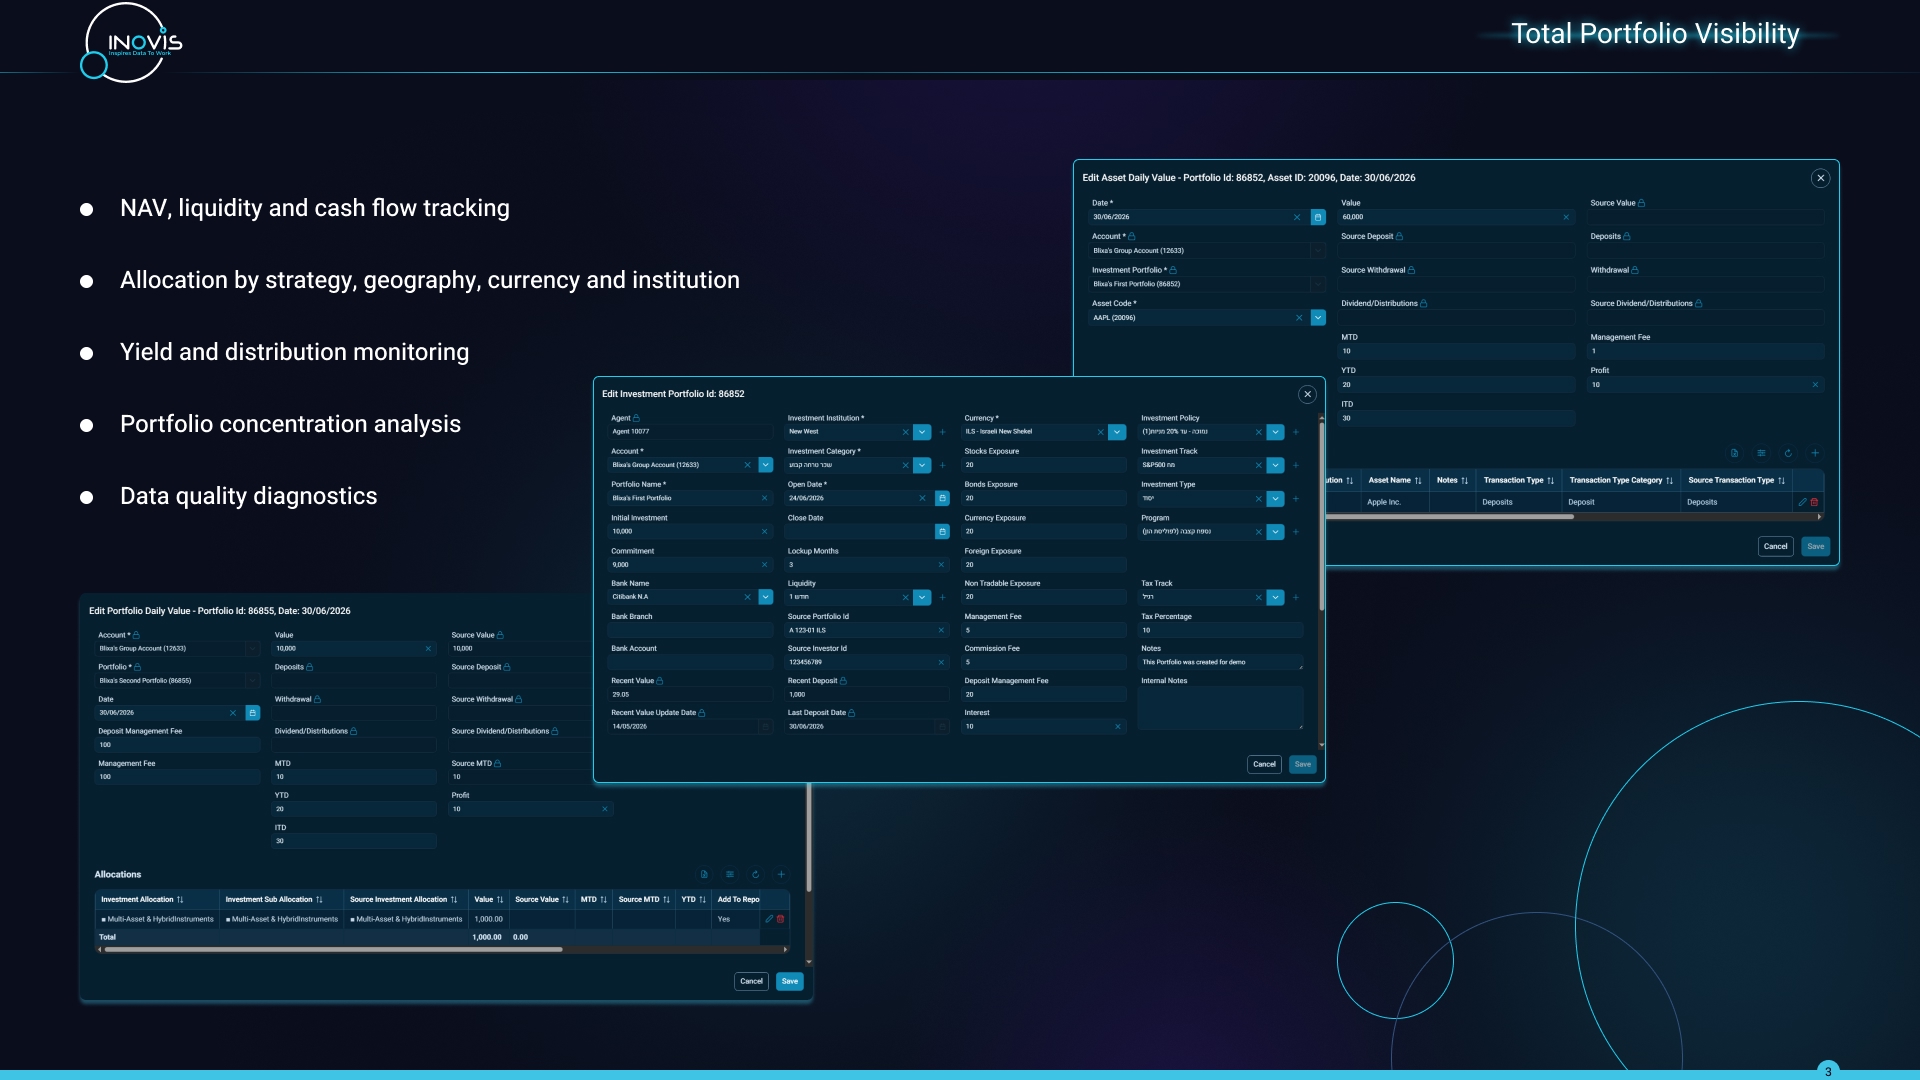Delete the Multi-Asset & HybridInstruments allocation row
Image resolution: width=1920 pixels, height=1080 pixels.
click(x=781, y=919)
